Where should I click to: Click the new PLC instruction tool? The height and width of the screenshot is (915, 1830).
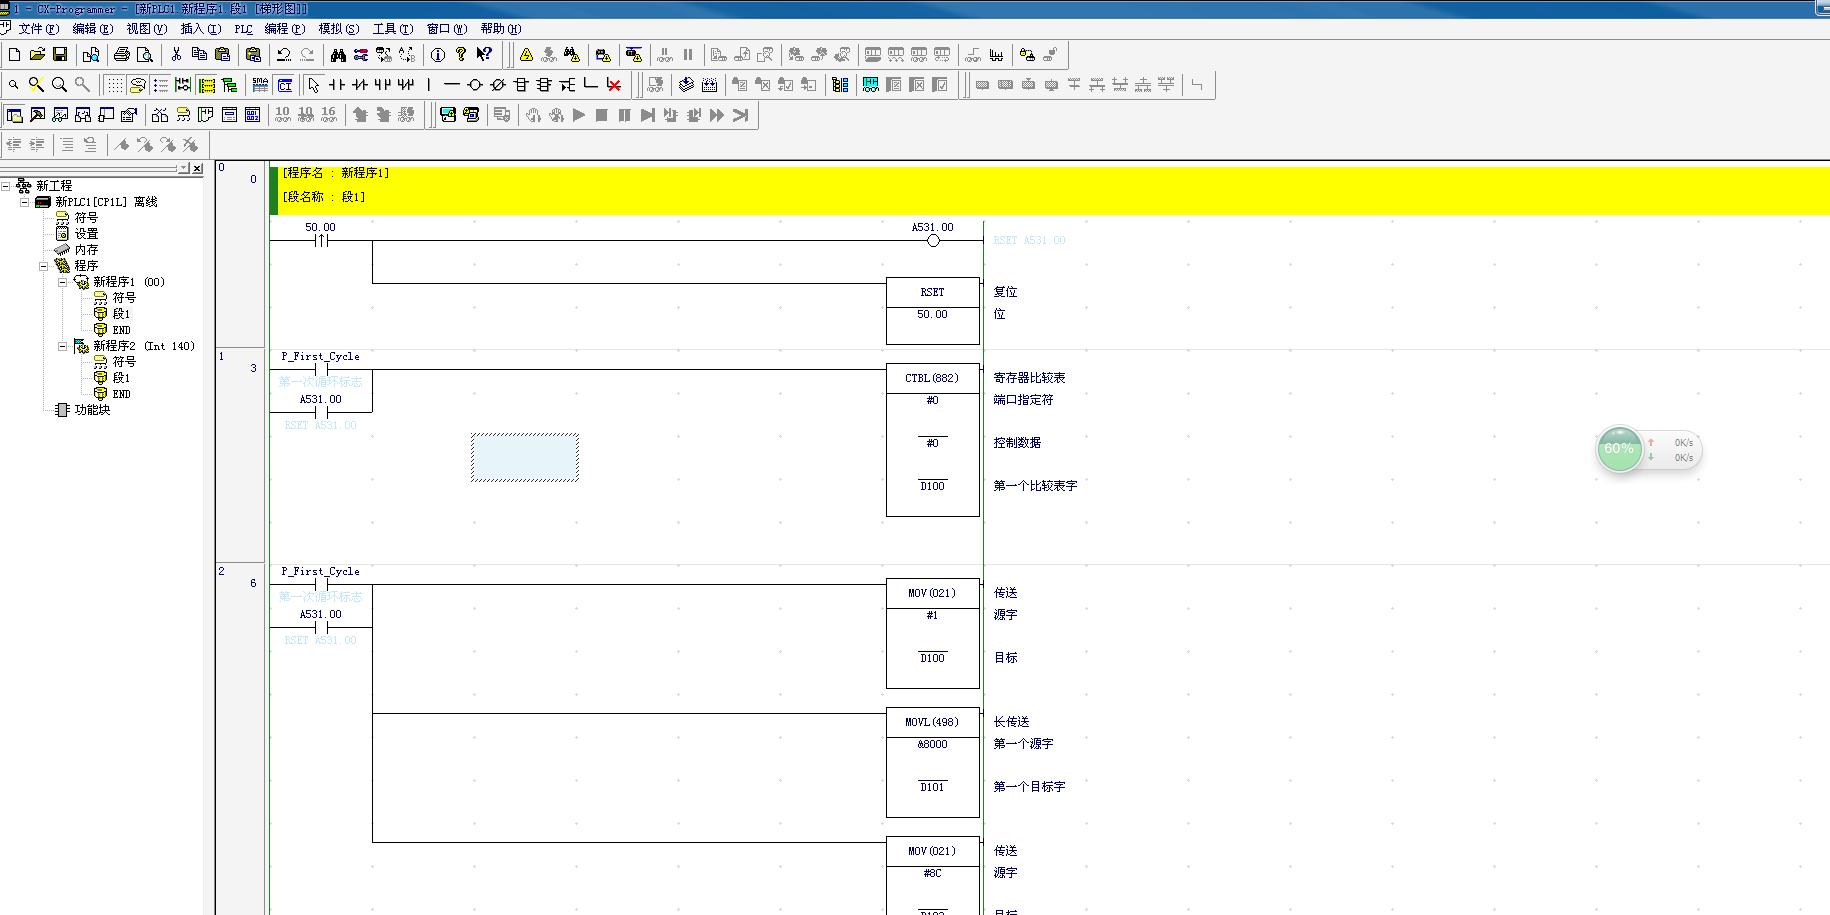click(x=521, y=85)
